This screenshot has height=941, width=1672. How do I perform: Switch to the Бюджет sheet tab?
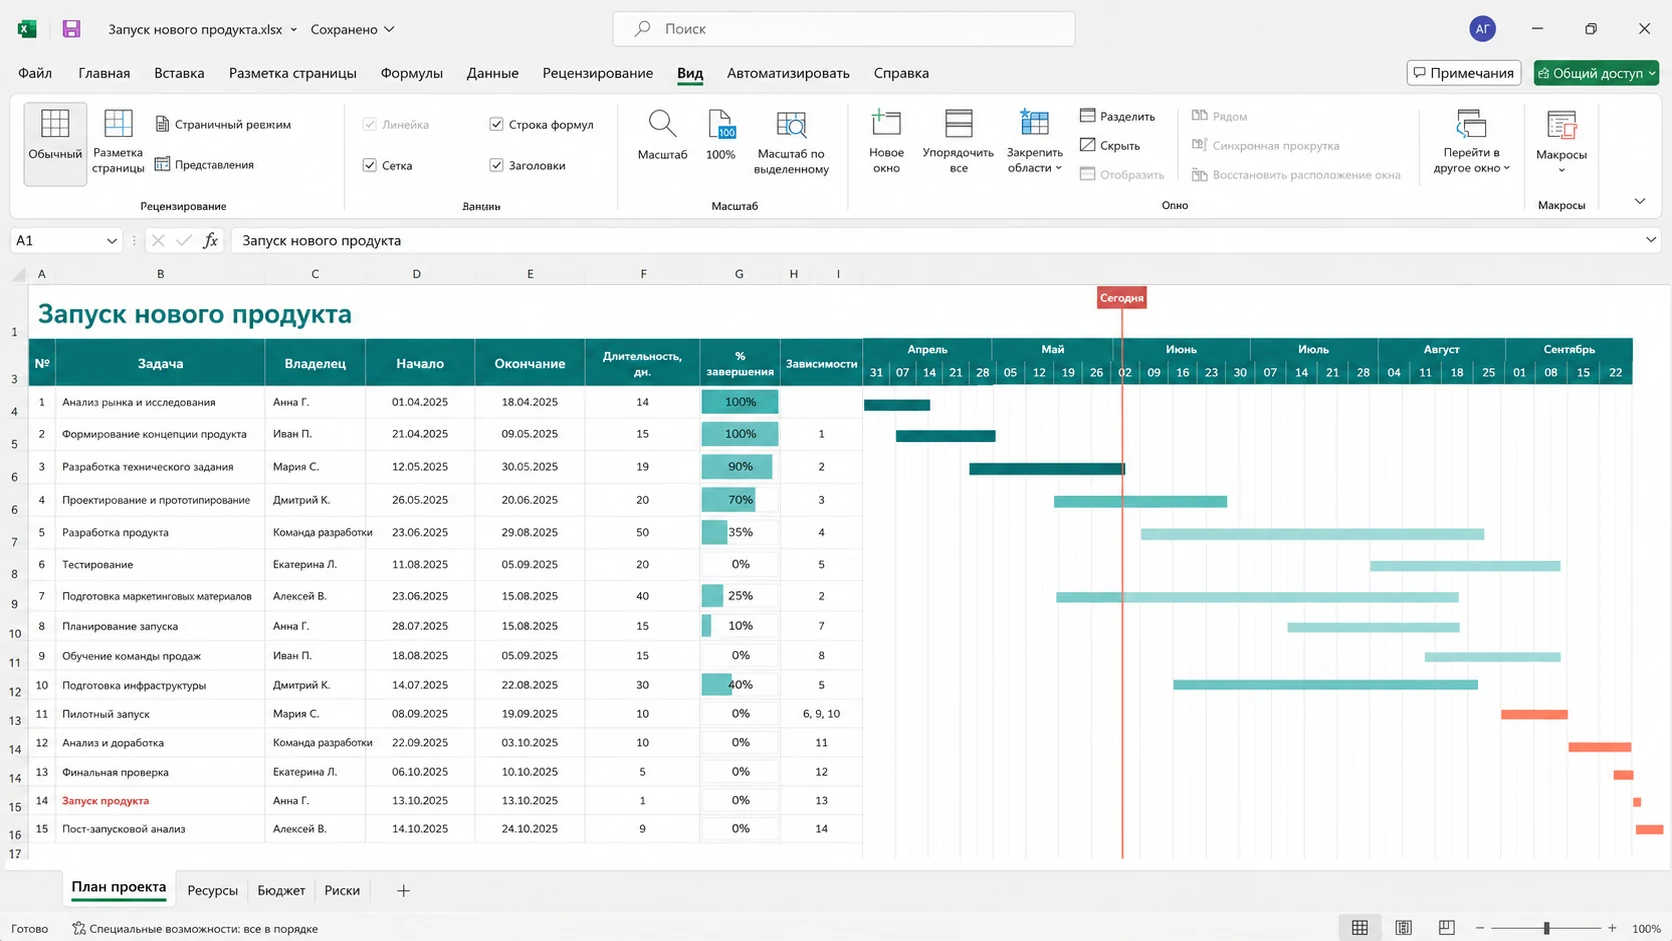[281, 890]
